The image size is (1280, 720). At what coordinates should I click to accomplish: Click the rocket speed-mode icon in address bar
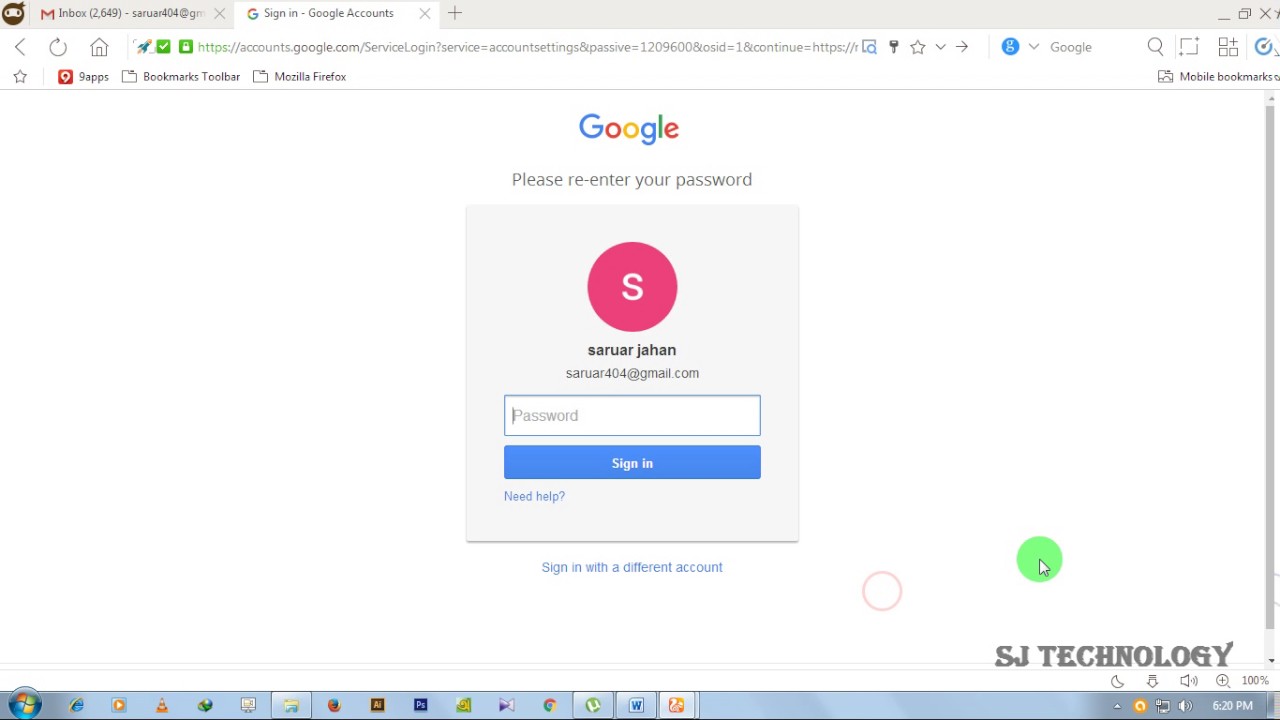click(x=145, y=47)
